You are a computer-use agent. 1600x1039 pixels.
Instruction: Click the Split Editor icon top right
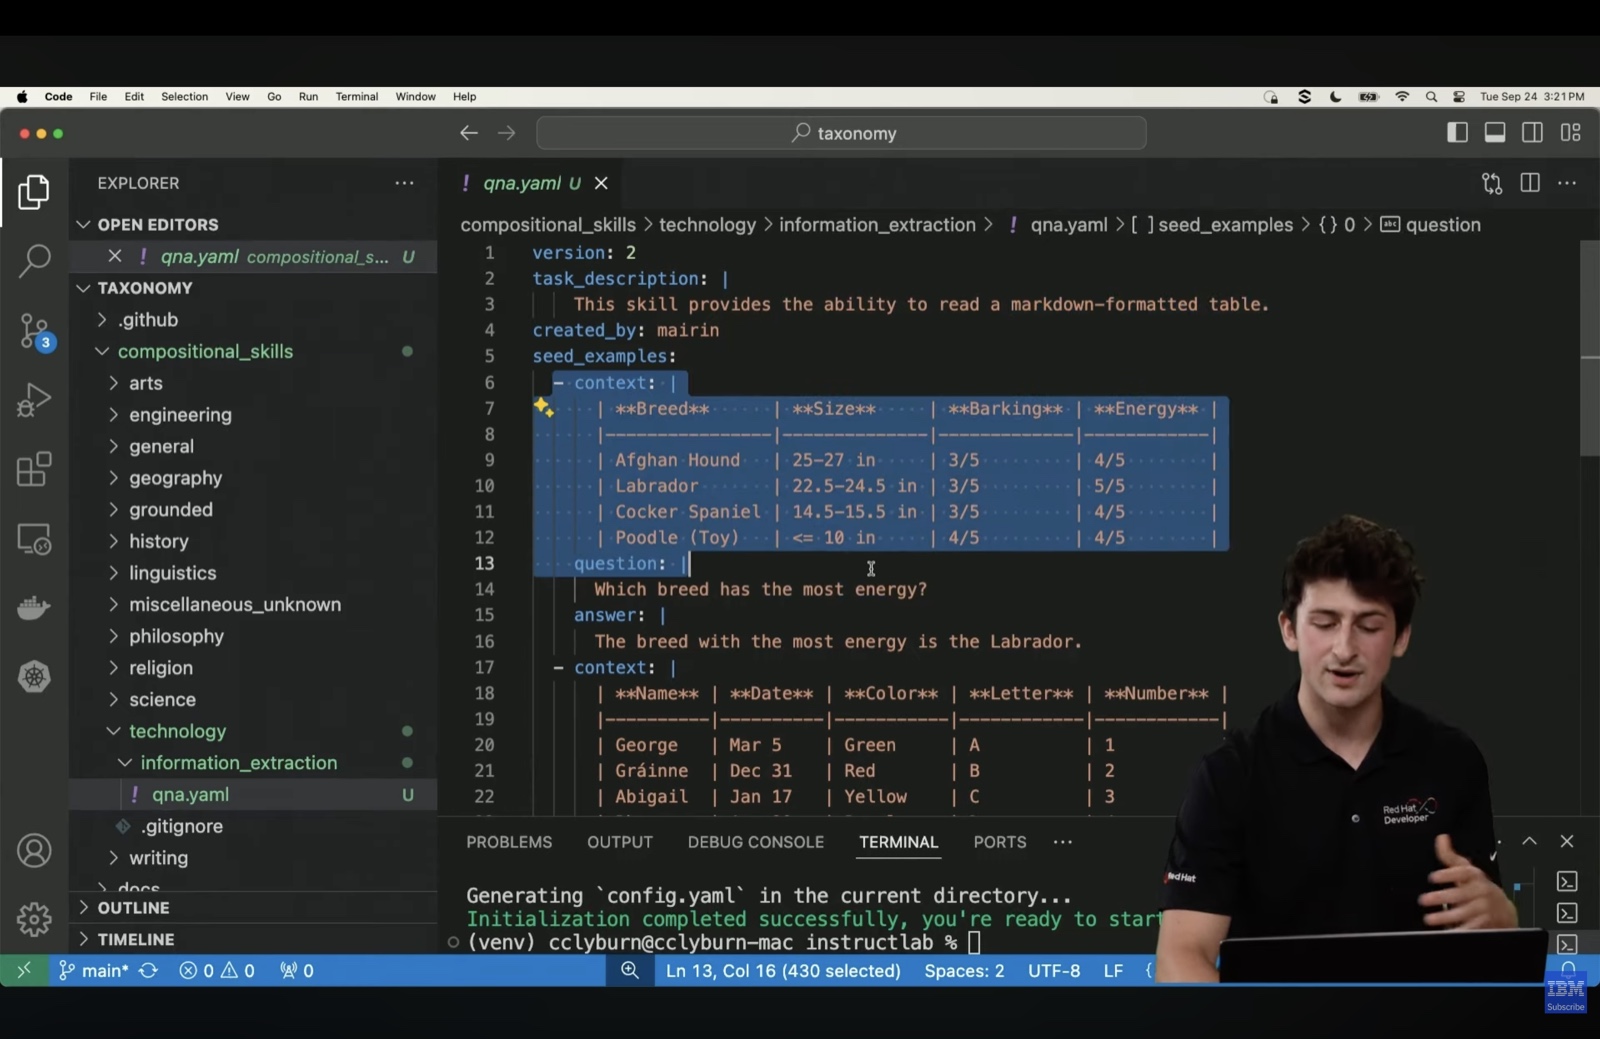[x=1531, y=183]
